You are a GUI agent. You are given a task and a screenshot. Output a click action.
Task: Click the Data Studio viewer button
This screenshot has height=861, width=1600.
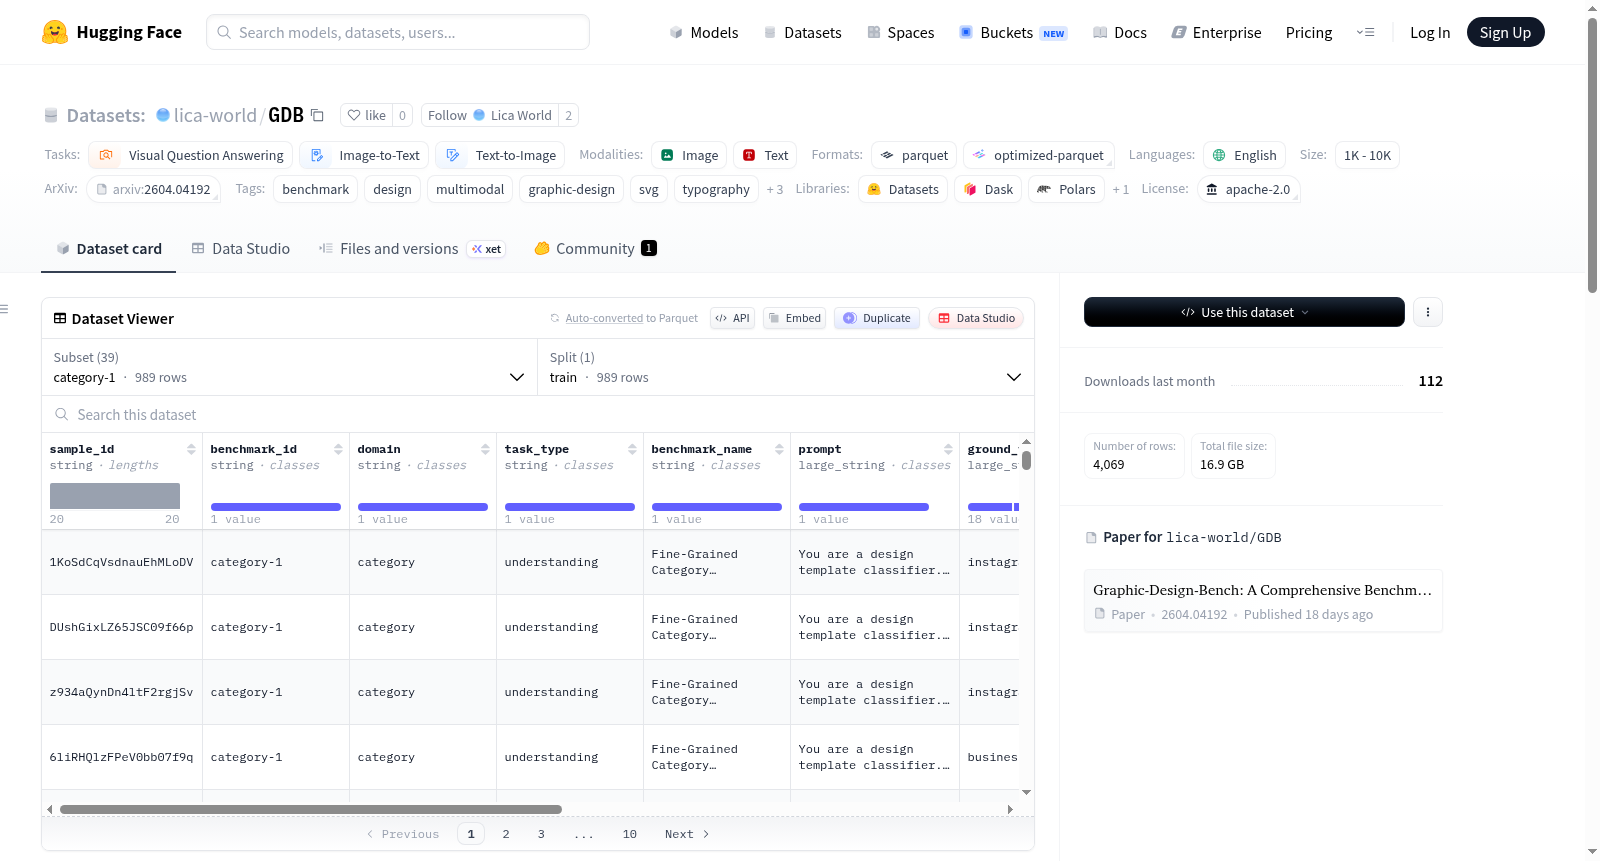[976, 318]
